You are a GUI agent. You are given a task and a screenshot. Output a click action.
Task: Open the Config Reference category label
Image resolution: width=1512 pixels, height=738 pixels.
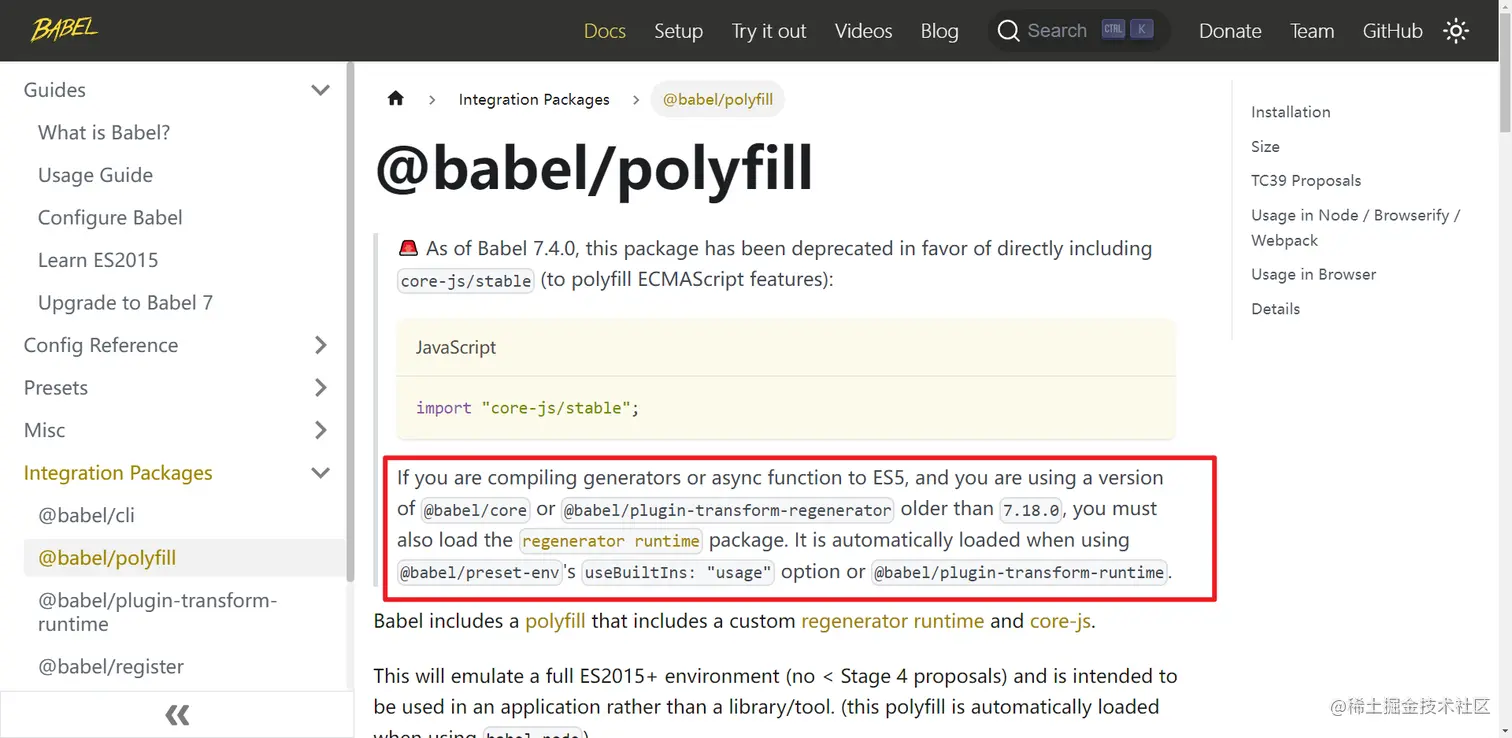pos(101,345)
